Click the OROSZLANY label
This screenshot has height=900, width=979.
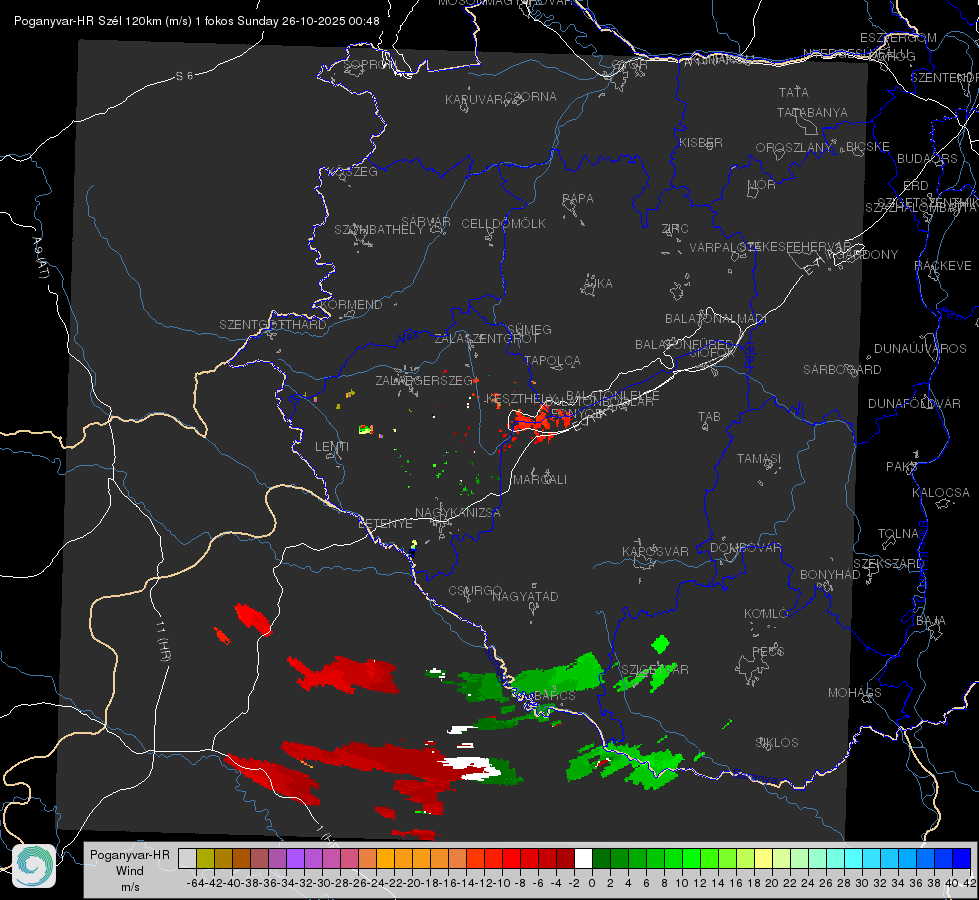794,147
